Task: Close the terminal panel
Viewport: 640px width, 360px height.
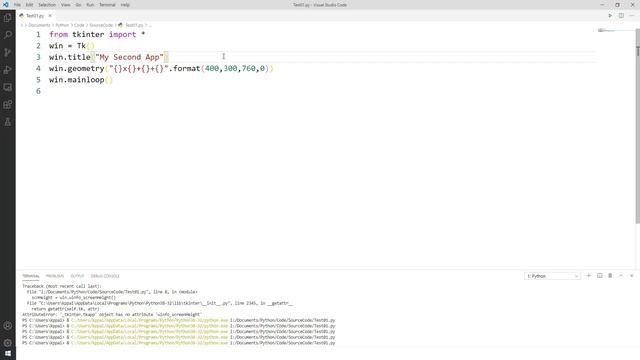Action: point(631,276)
